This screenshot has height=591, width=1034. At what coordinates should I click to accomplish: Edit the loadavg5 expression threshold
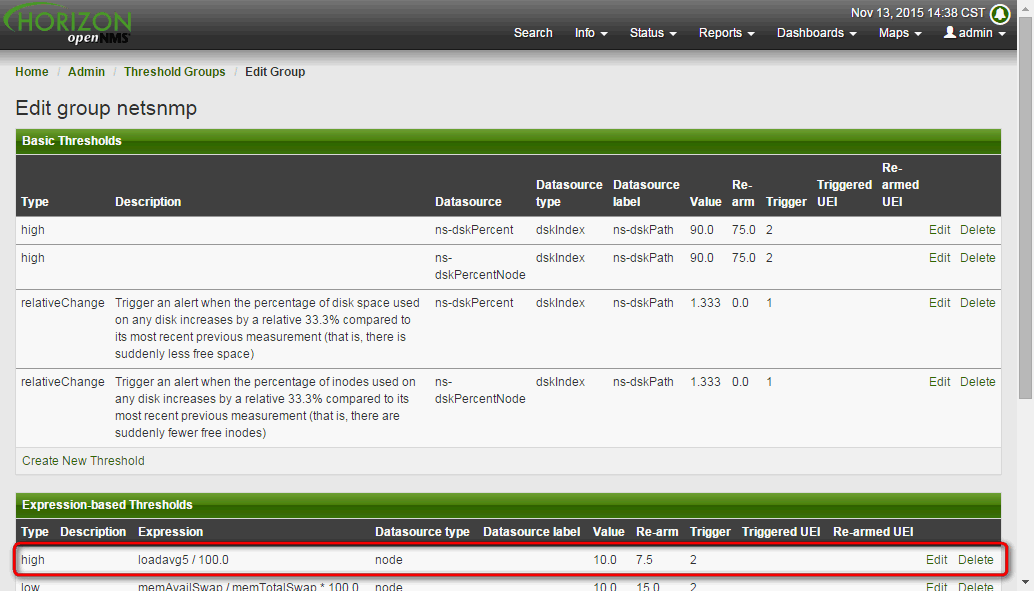pyautogui.click(x=936, y=559)
